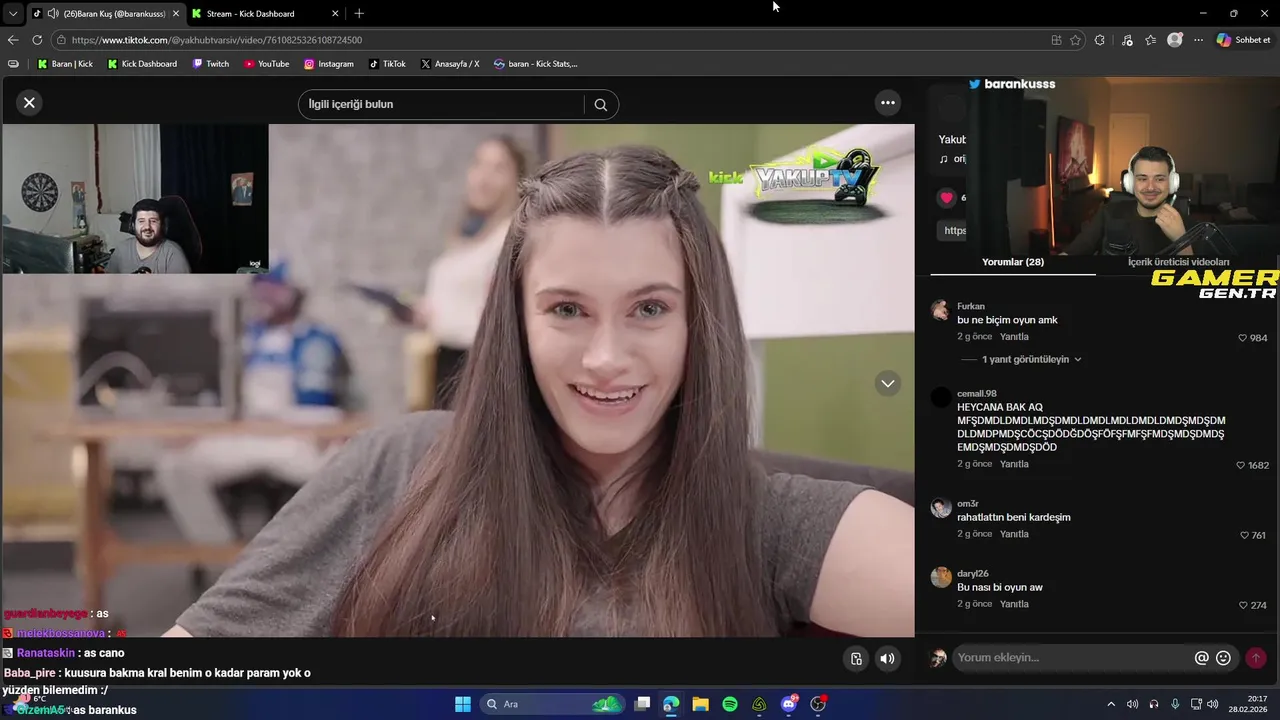Reload the page with refresh icon
This screenshot has height=720, width=1280.
tap(37, 40)
